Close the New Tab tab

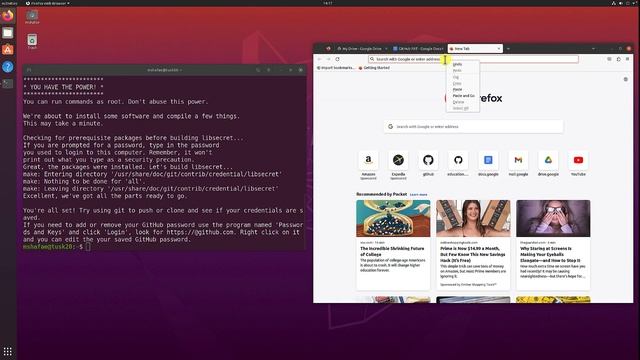pyautogui.click(x=499, y=49)
